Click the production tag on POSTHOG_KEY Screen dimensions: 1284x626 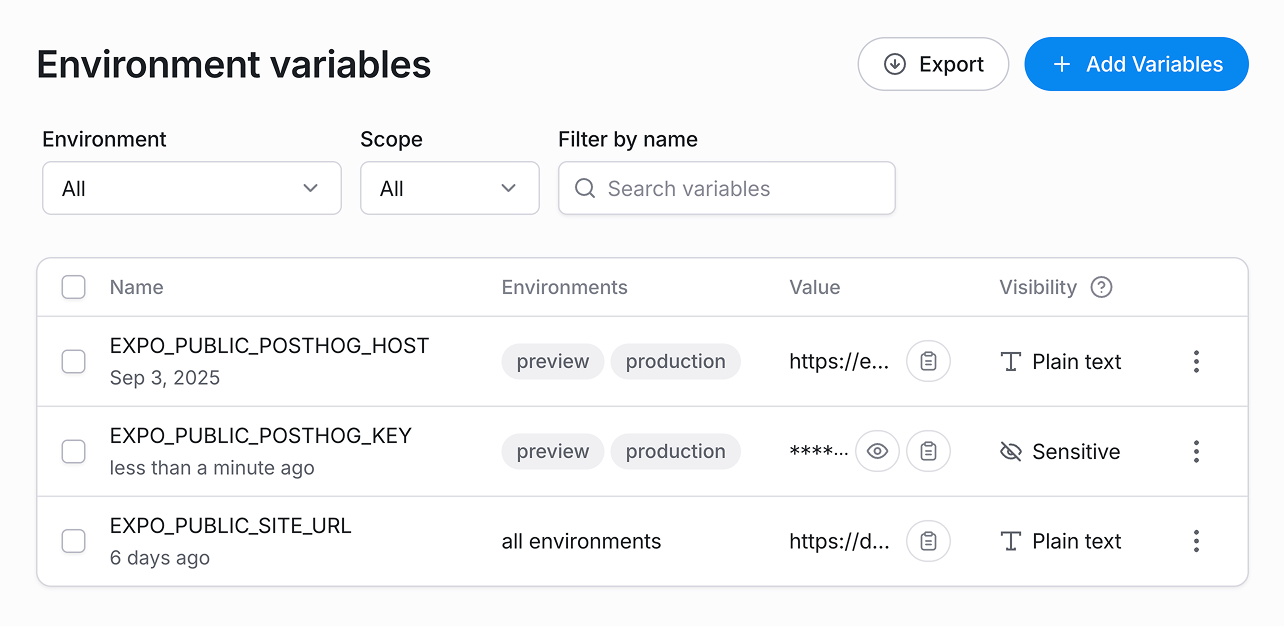(x=675, y=451)
